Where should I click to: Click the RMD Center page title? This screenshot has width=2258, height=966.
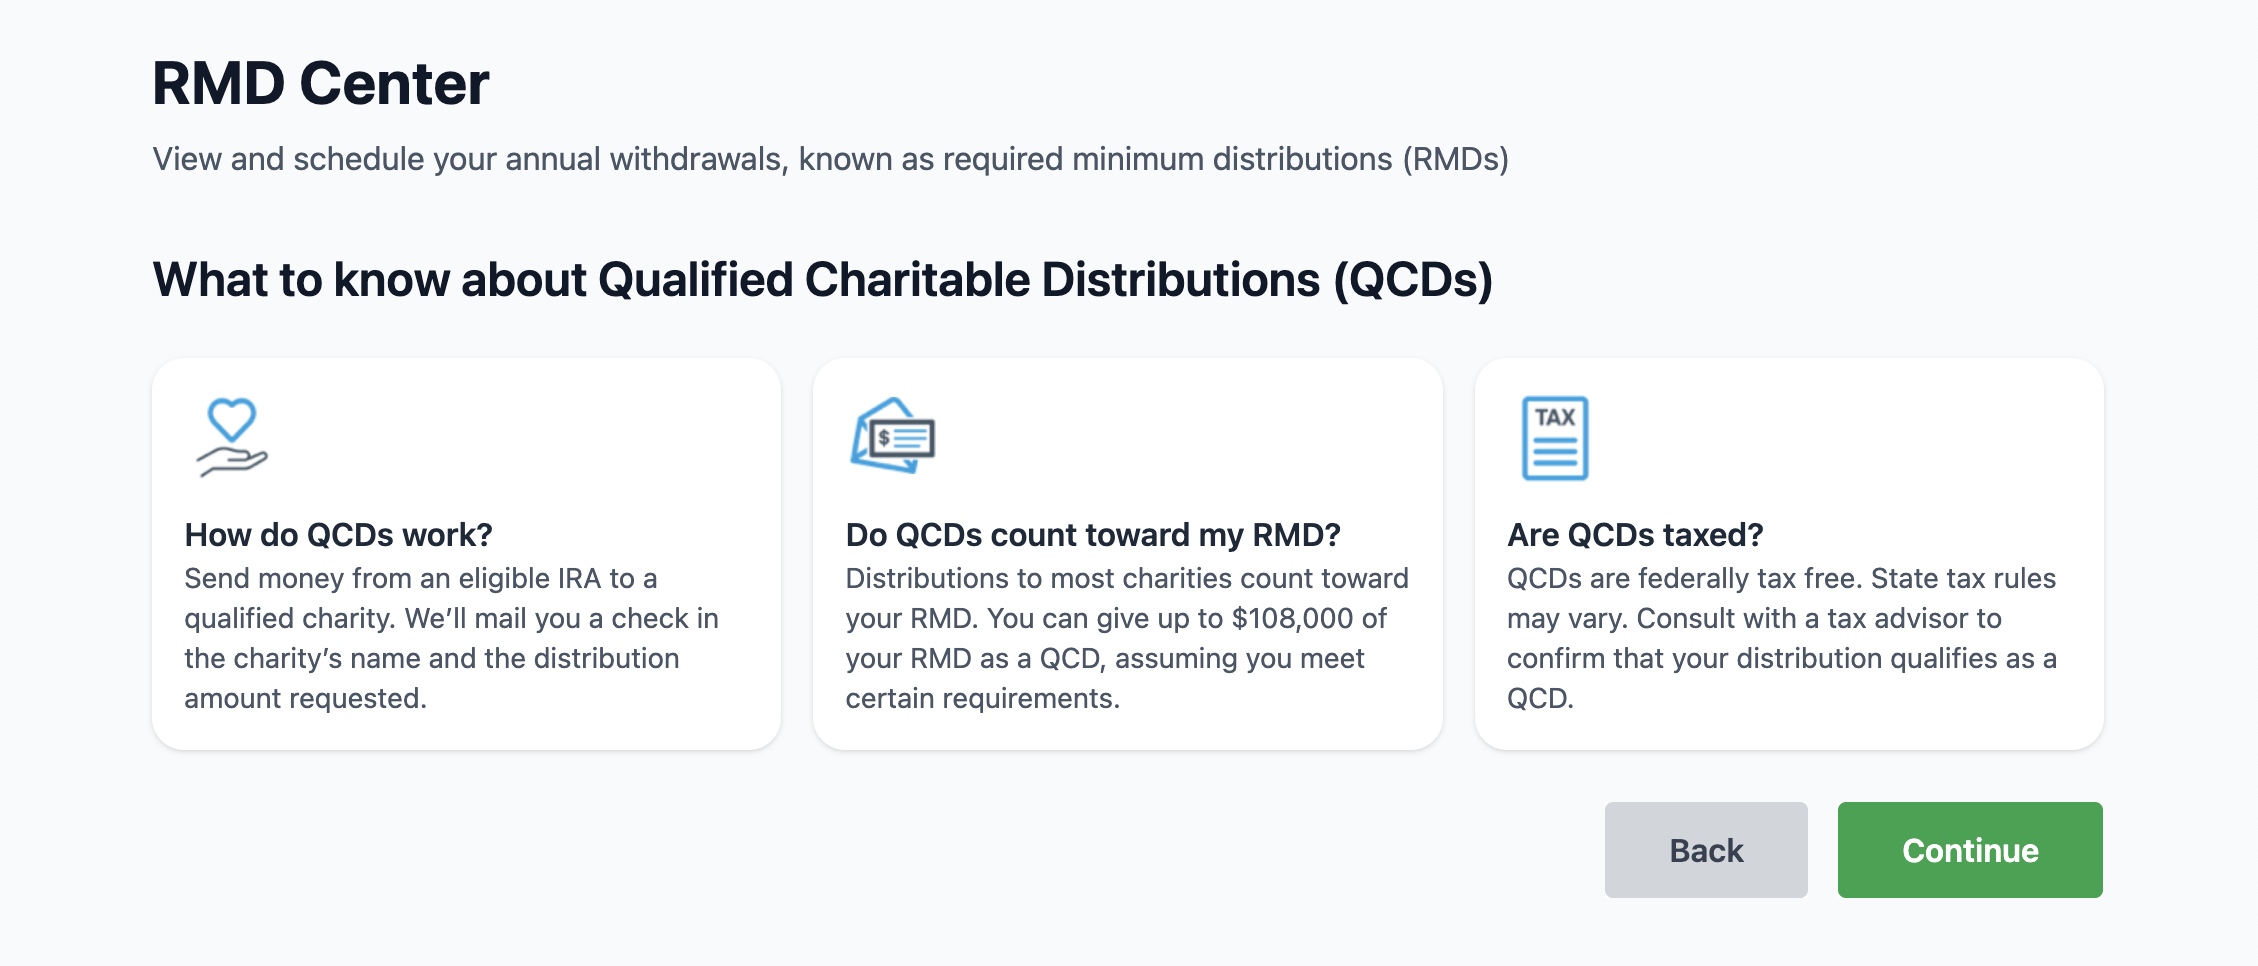[x=321, y=83]
